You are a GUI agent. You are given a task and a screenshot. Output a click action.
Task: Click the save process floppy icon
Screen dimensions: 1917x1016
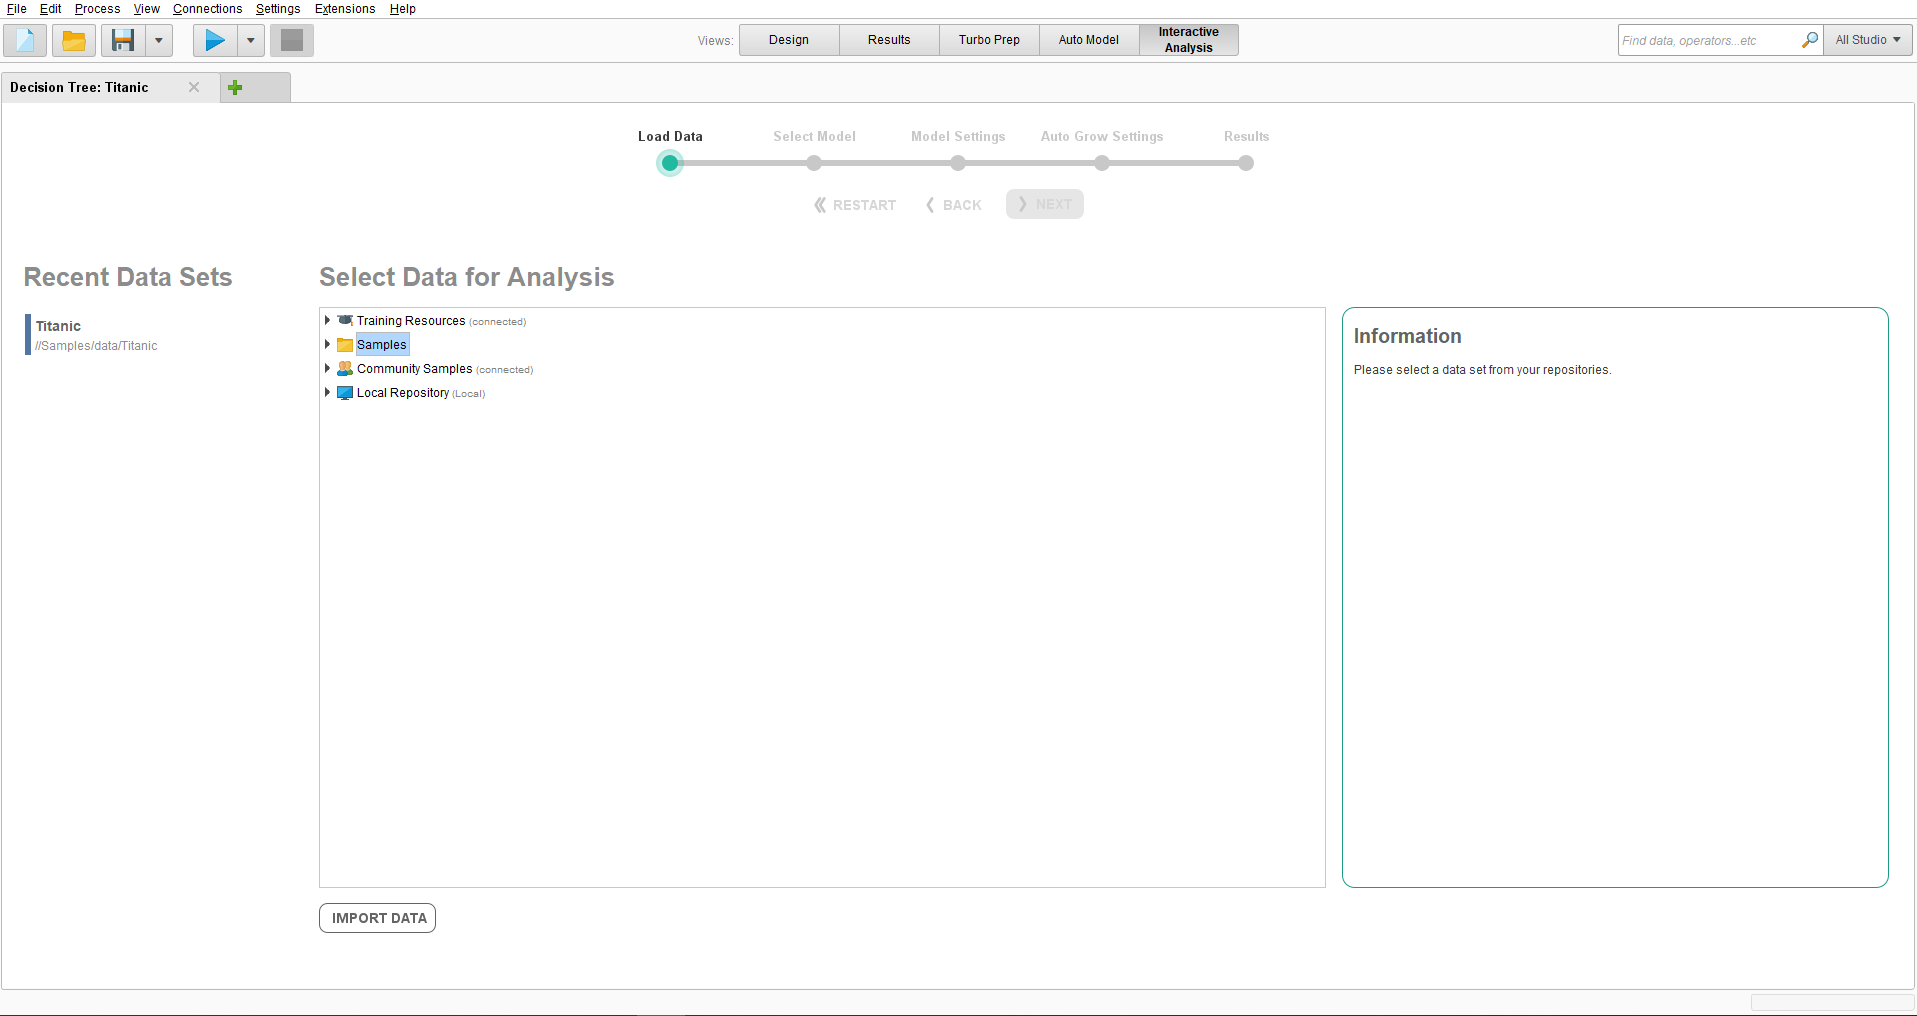(123, 41)
